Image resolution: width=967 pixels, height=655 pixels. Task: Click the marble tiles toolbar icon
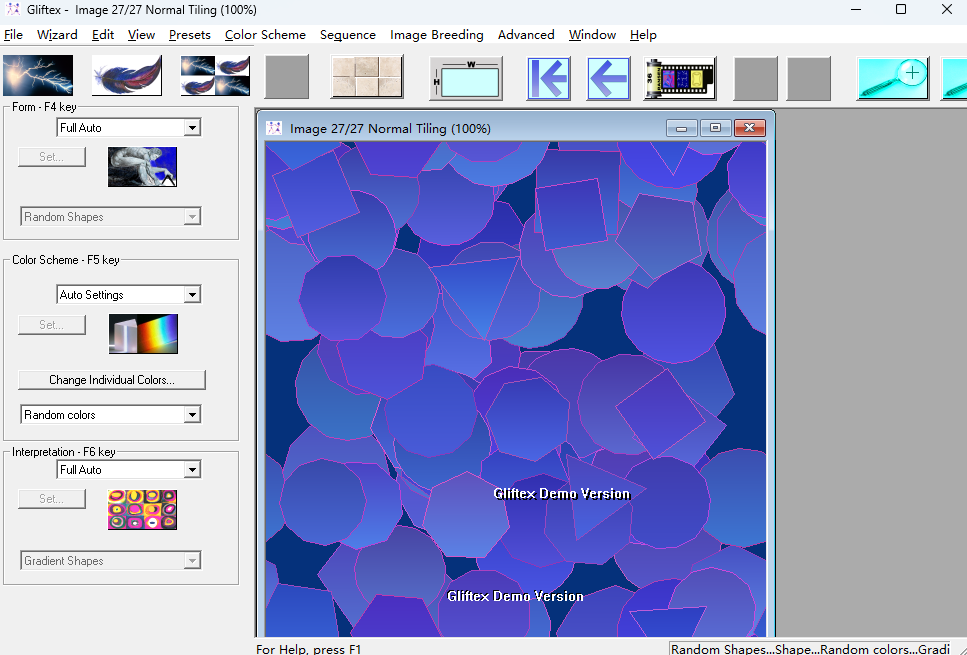coord(367,77)
